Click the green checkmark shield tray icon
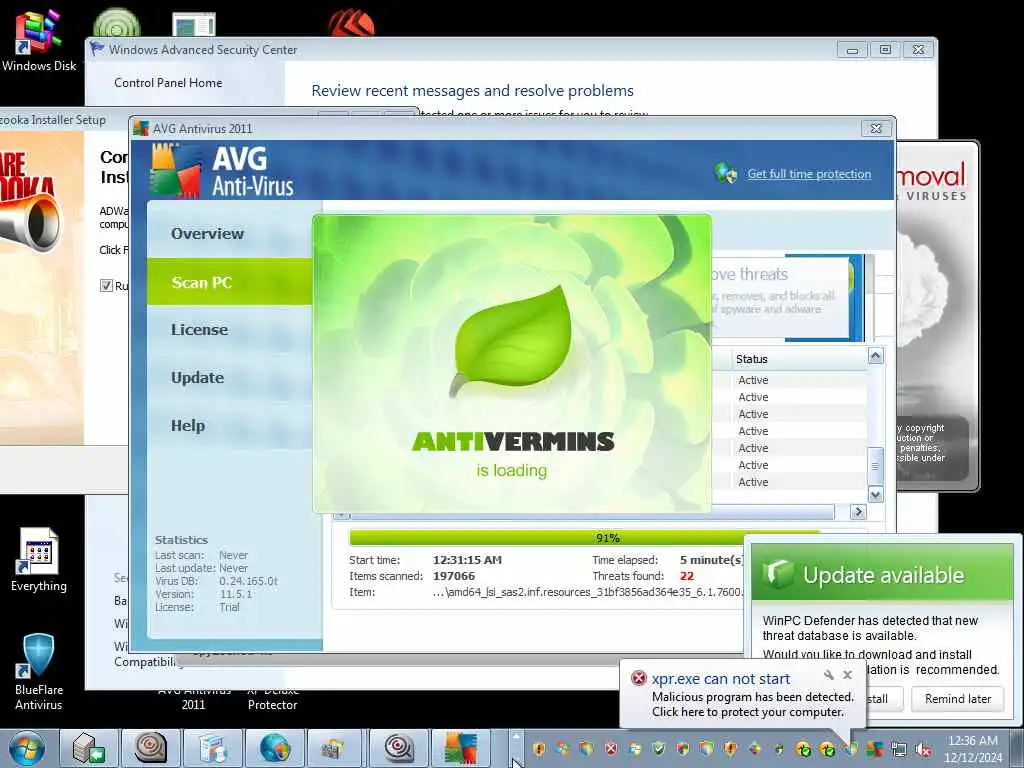This screenshot has height=768, width=1024. point(659,749)
